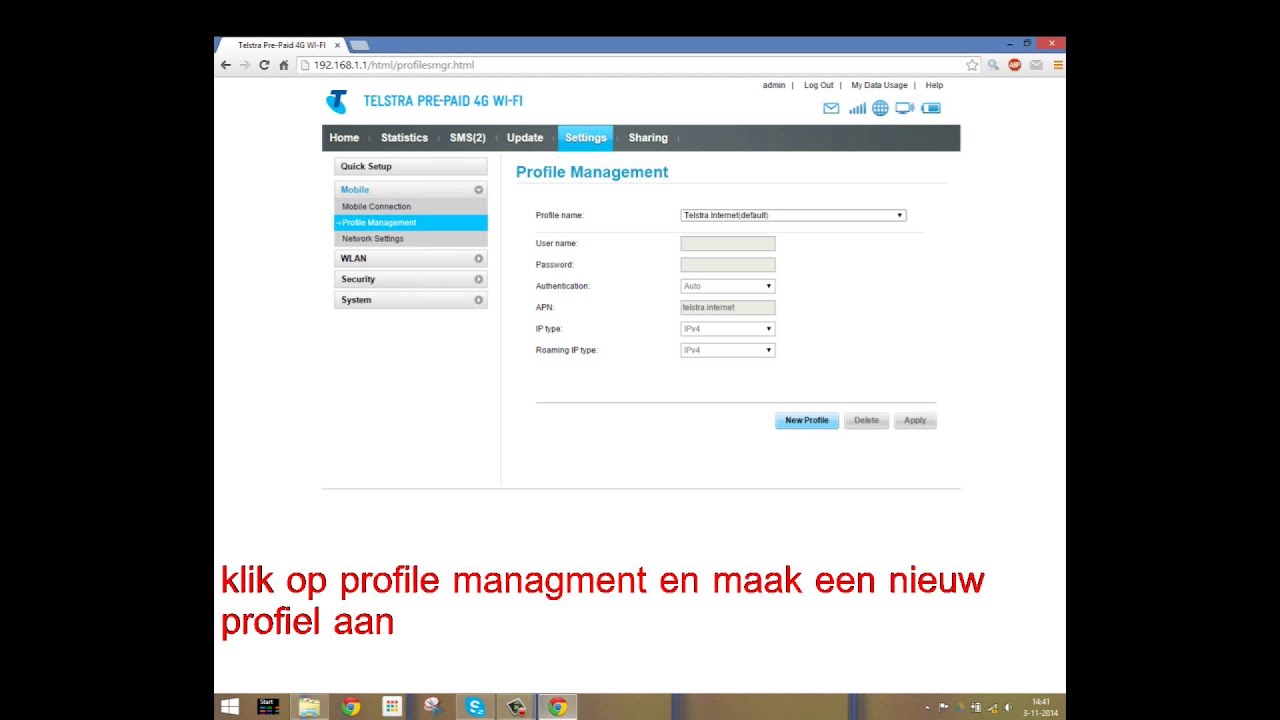Open the Adblock Plus extension icon
The image size is (1280, 720).
(x=1015, y=65)
